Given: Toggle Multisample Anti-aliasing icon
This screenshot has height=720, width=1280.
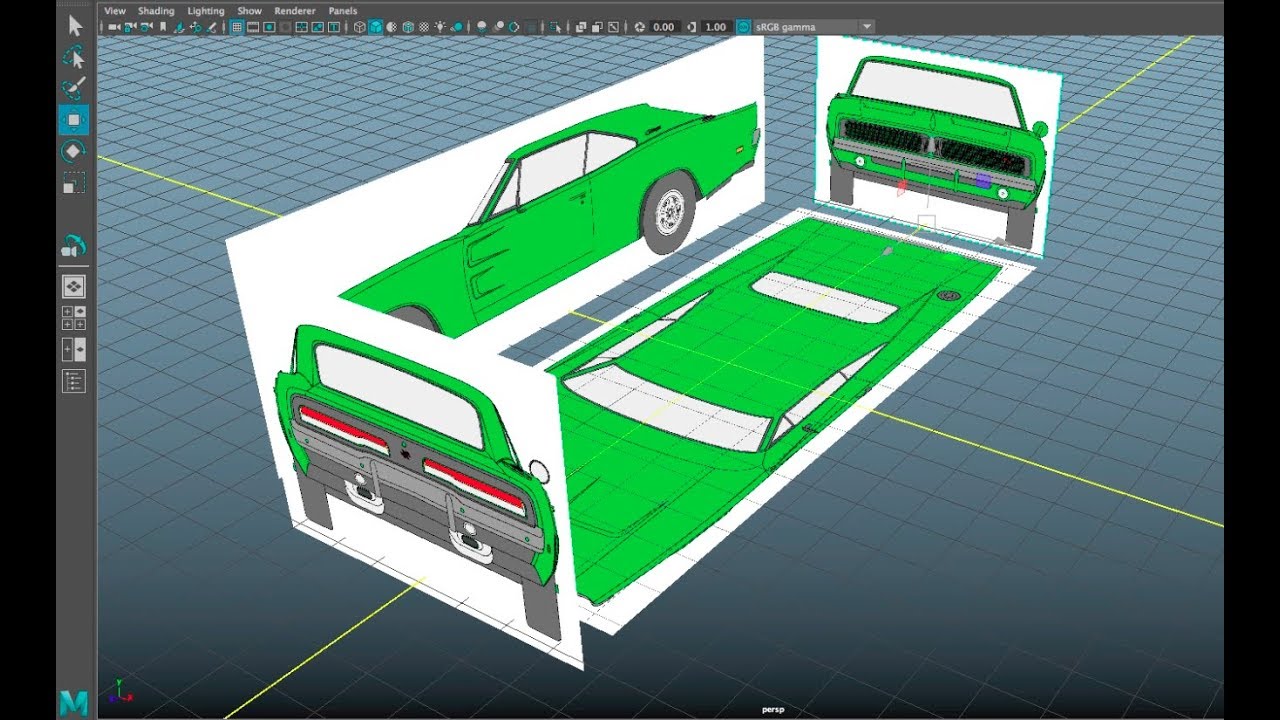Looking at the screenshot, I should click(514, 27).
